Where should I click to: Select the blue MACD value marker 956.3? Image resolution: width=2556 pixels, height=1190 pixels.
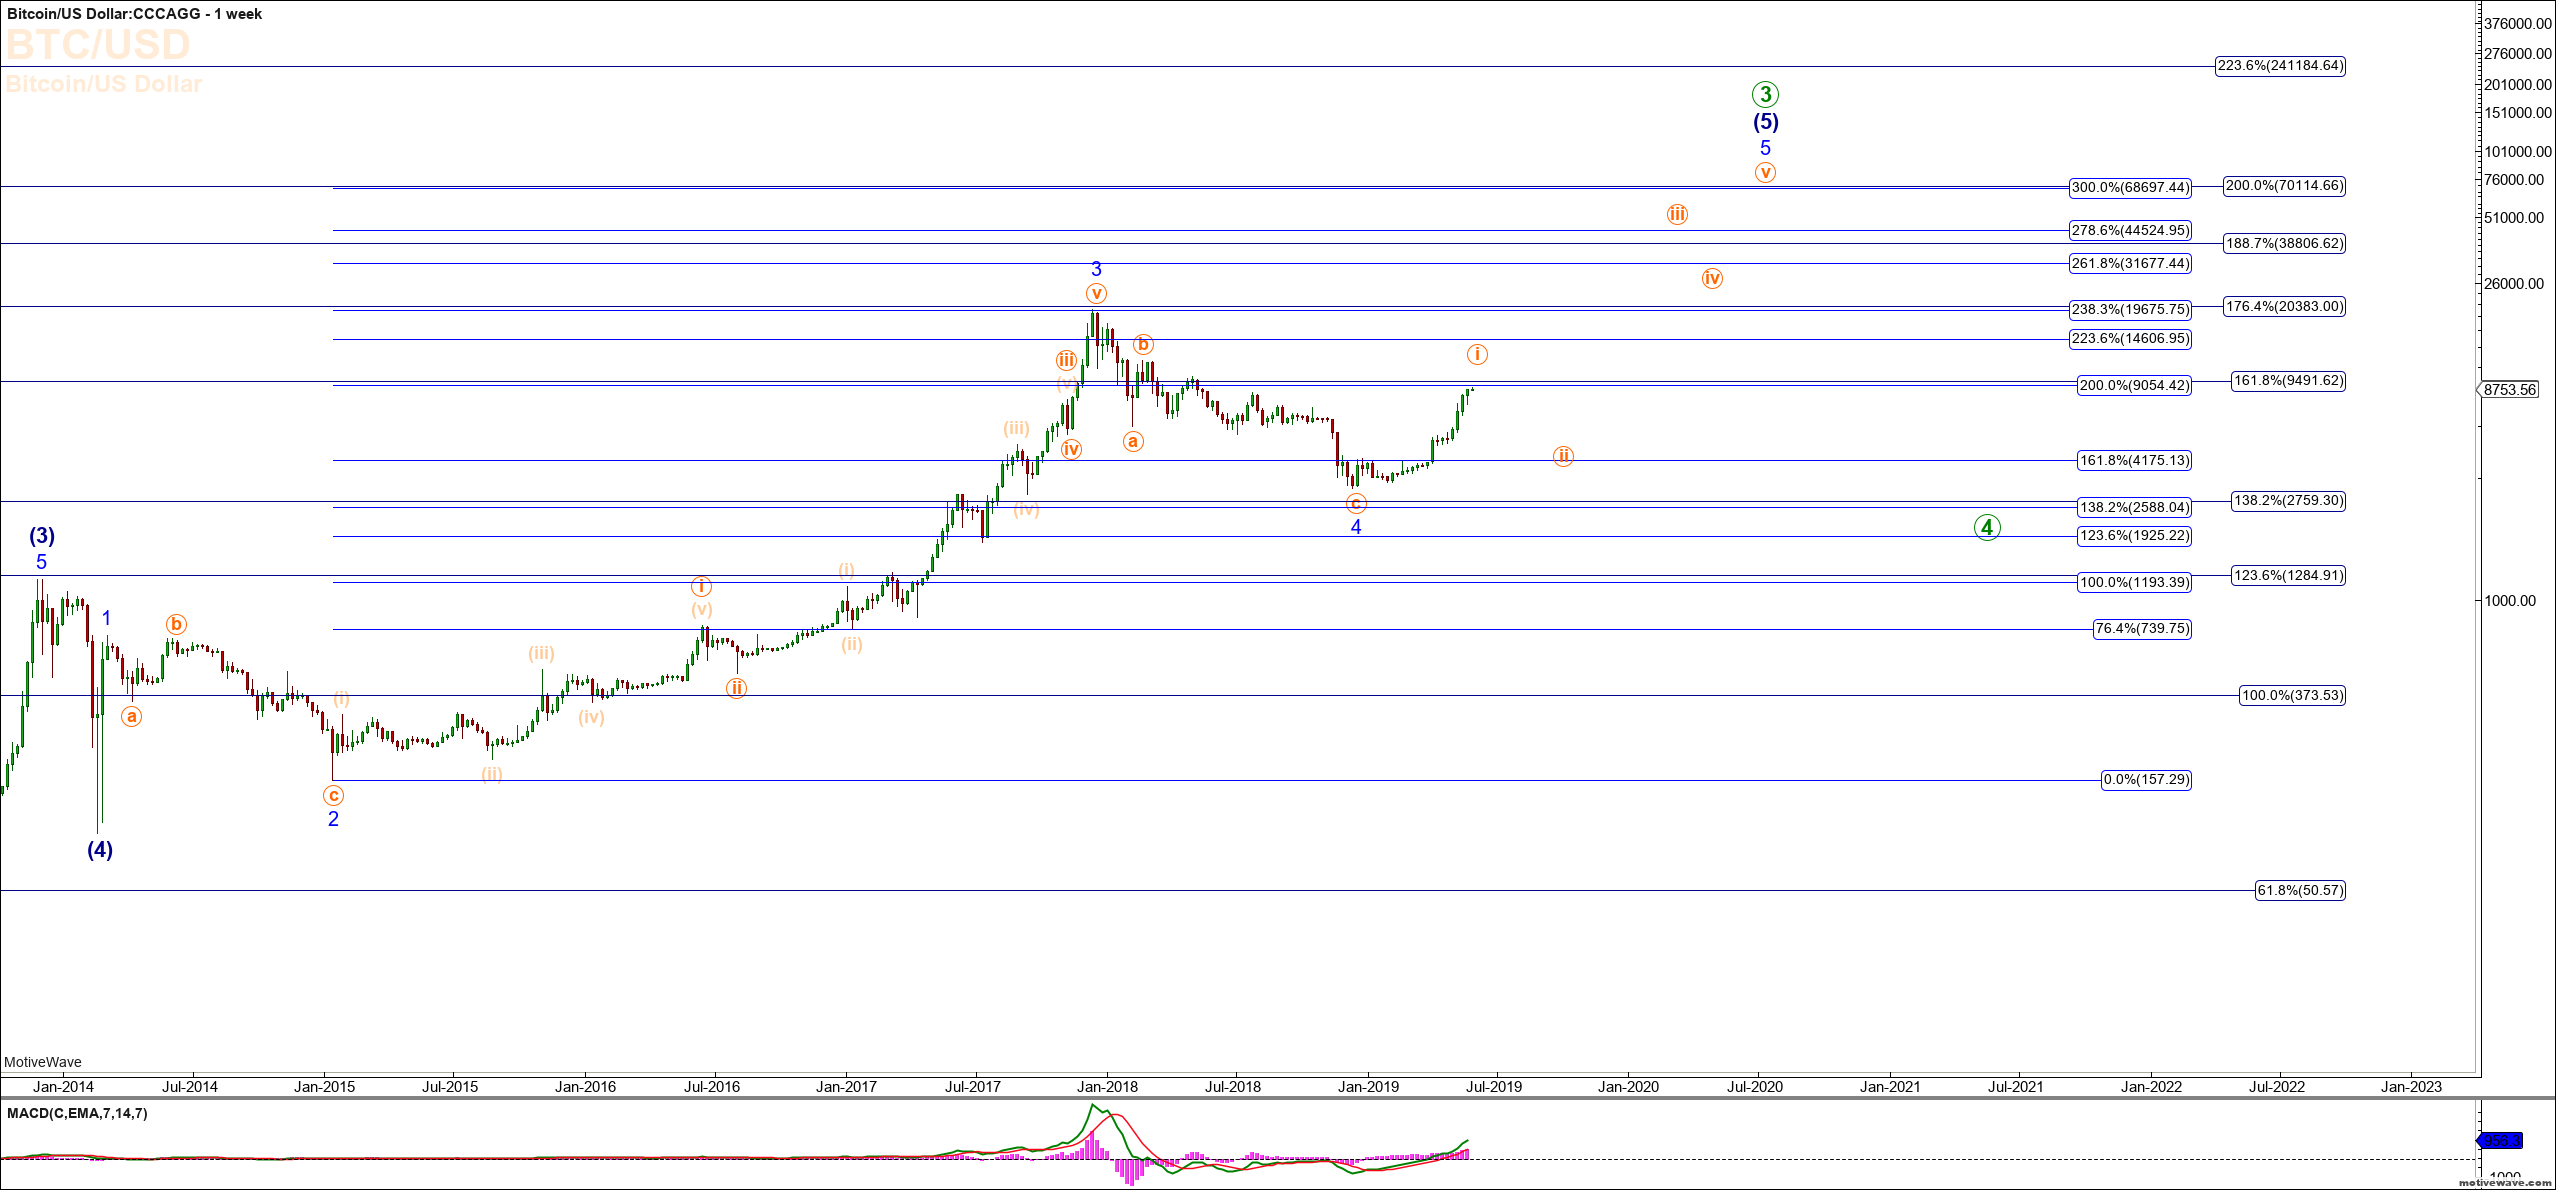[x=2500, y=1140]
